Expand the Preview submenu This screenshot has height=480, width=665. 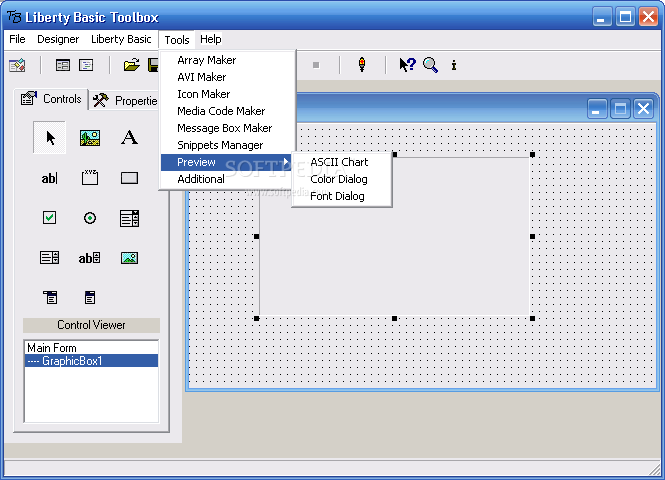227,162
